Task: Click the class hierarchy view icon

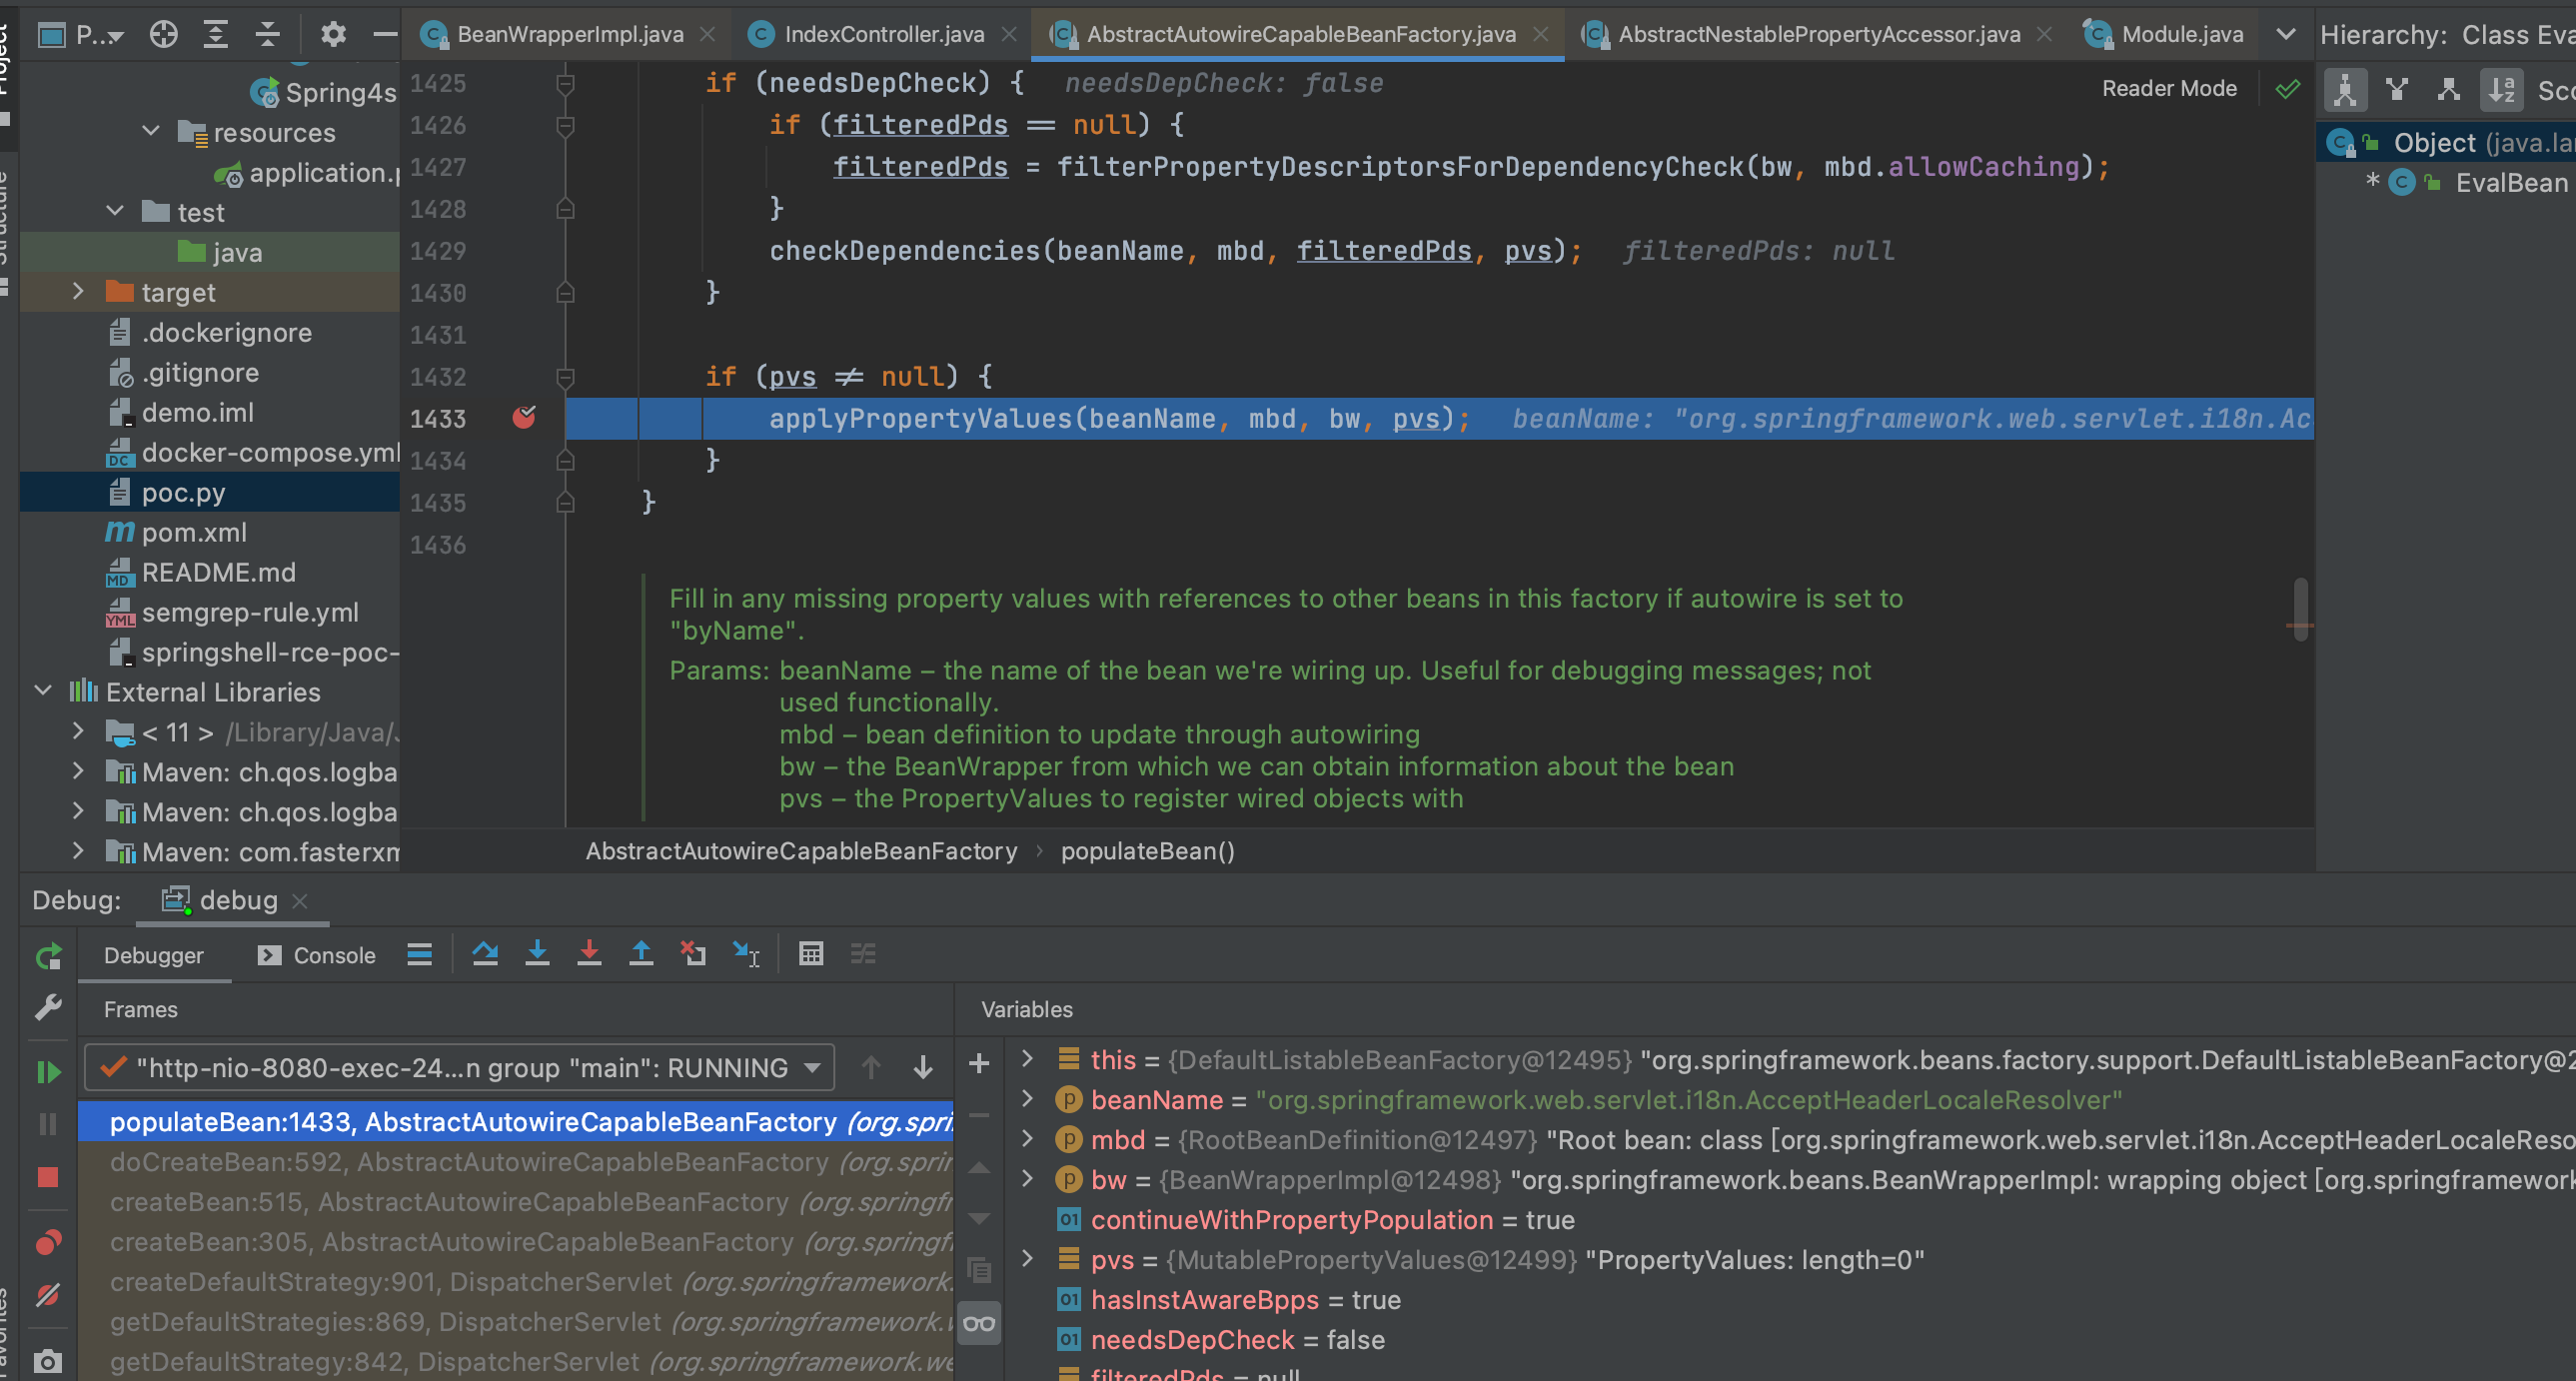Action: point(2345,90)
